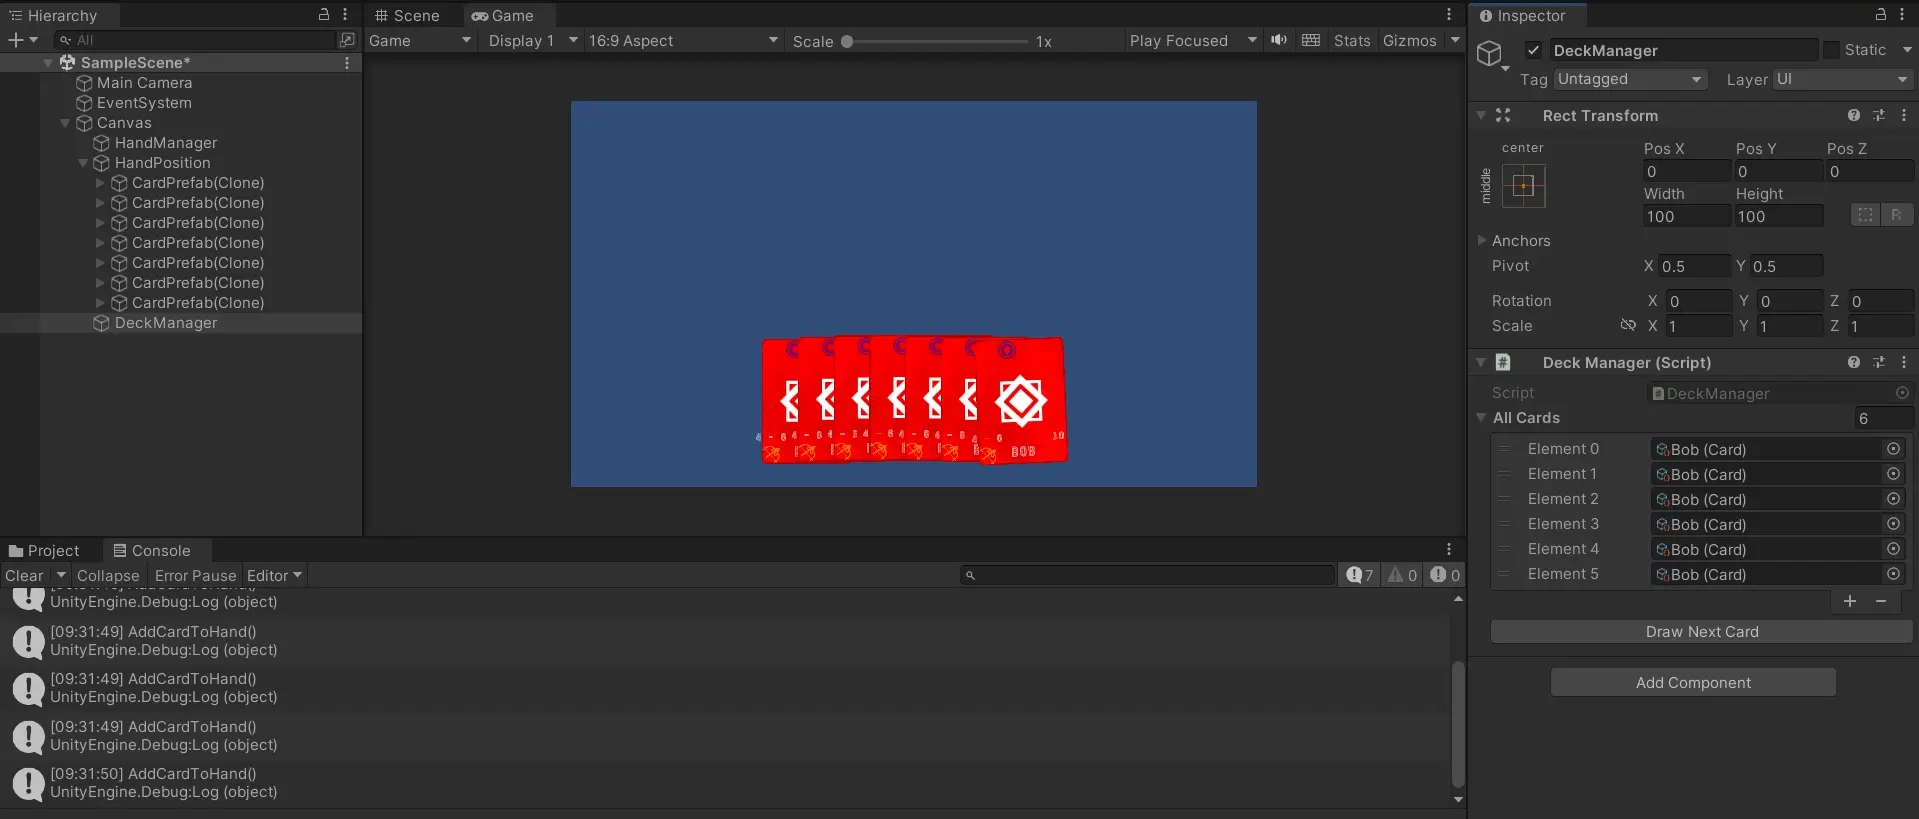The height and width of the screenshot is (819, 1919).
Task: Expand the Anchors foldout
Action: (1482, 240)
